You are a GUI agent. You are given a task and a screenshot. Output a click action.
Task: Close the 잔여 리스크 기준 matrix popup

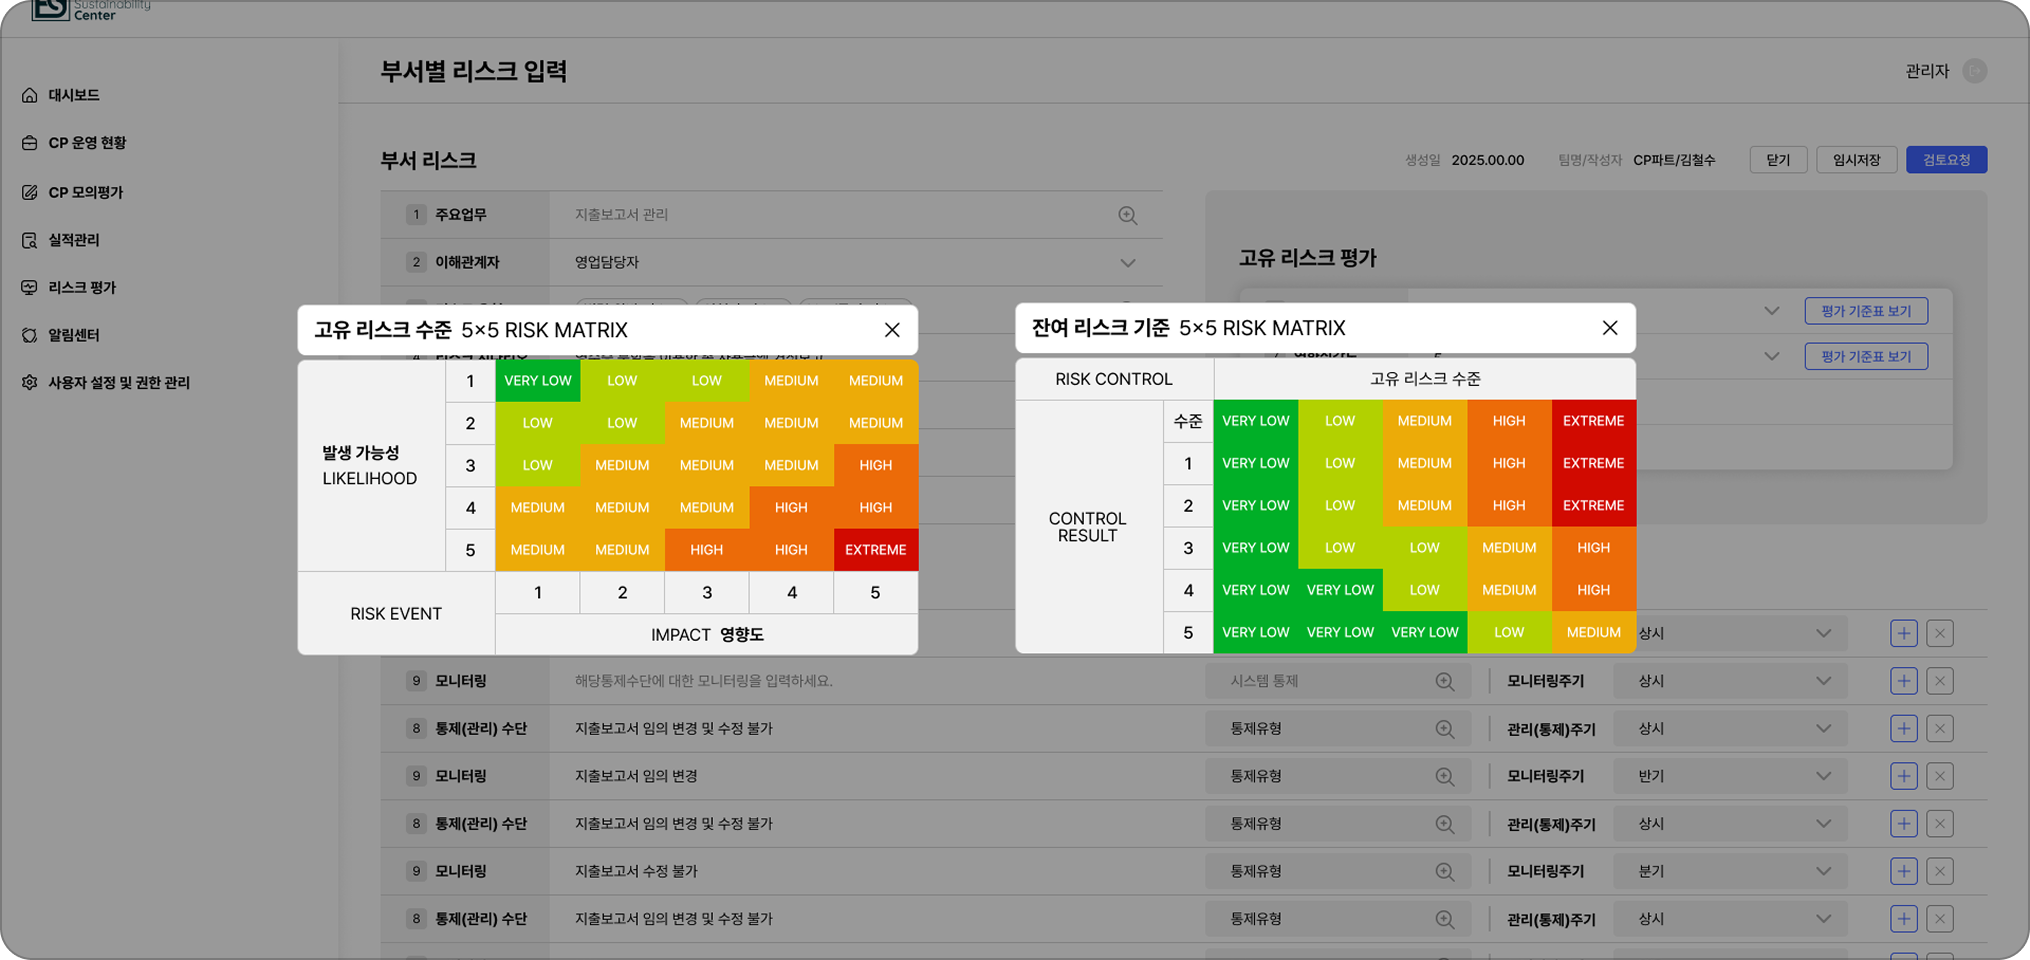pos(1609,328)
